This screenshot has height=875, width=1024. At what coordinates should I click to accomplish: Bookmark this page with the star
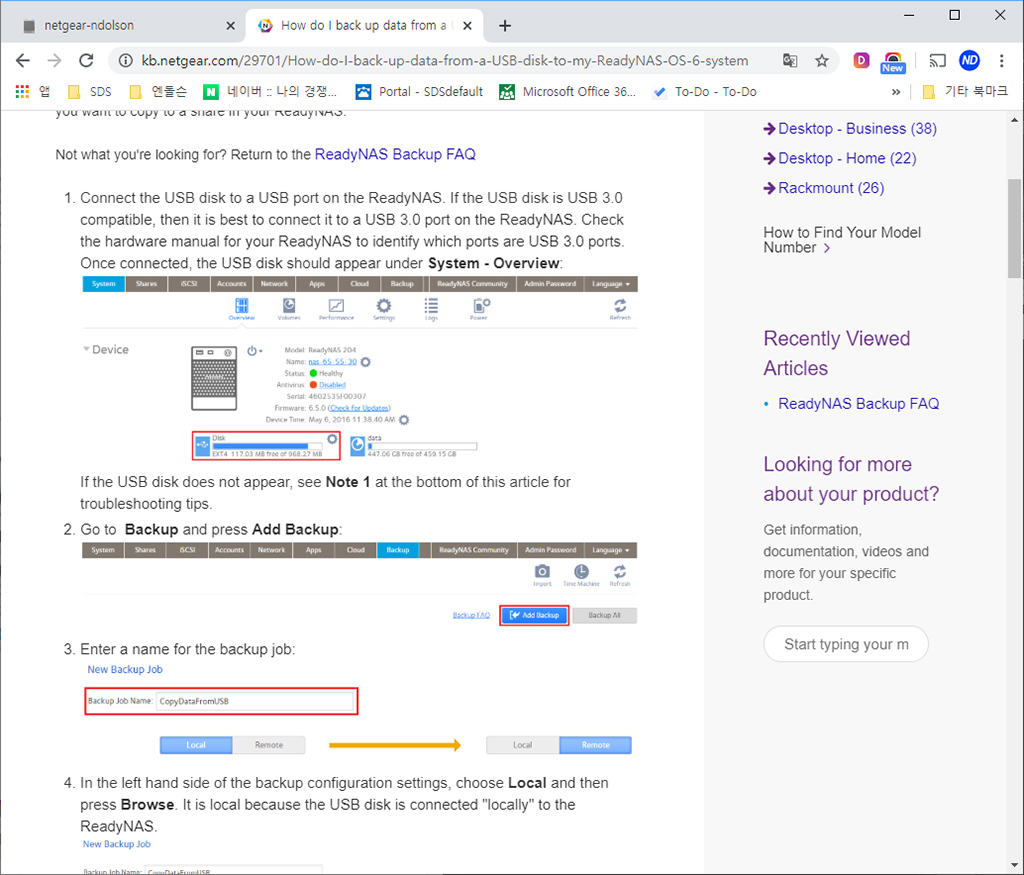coord(822,61)
